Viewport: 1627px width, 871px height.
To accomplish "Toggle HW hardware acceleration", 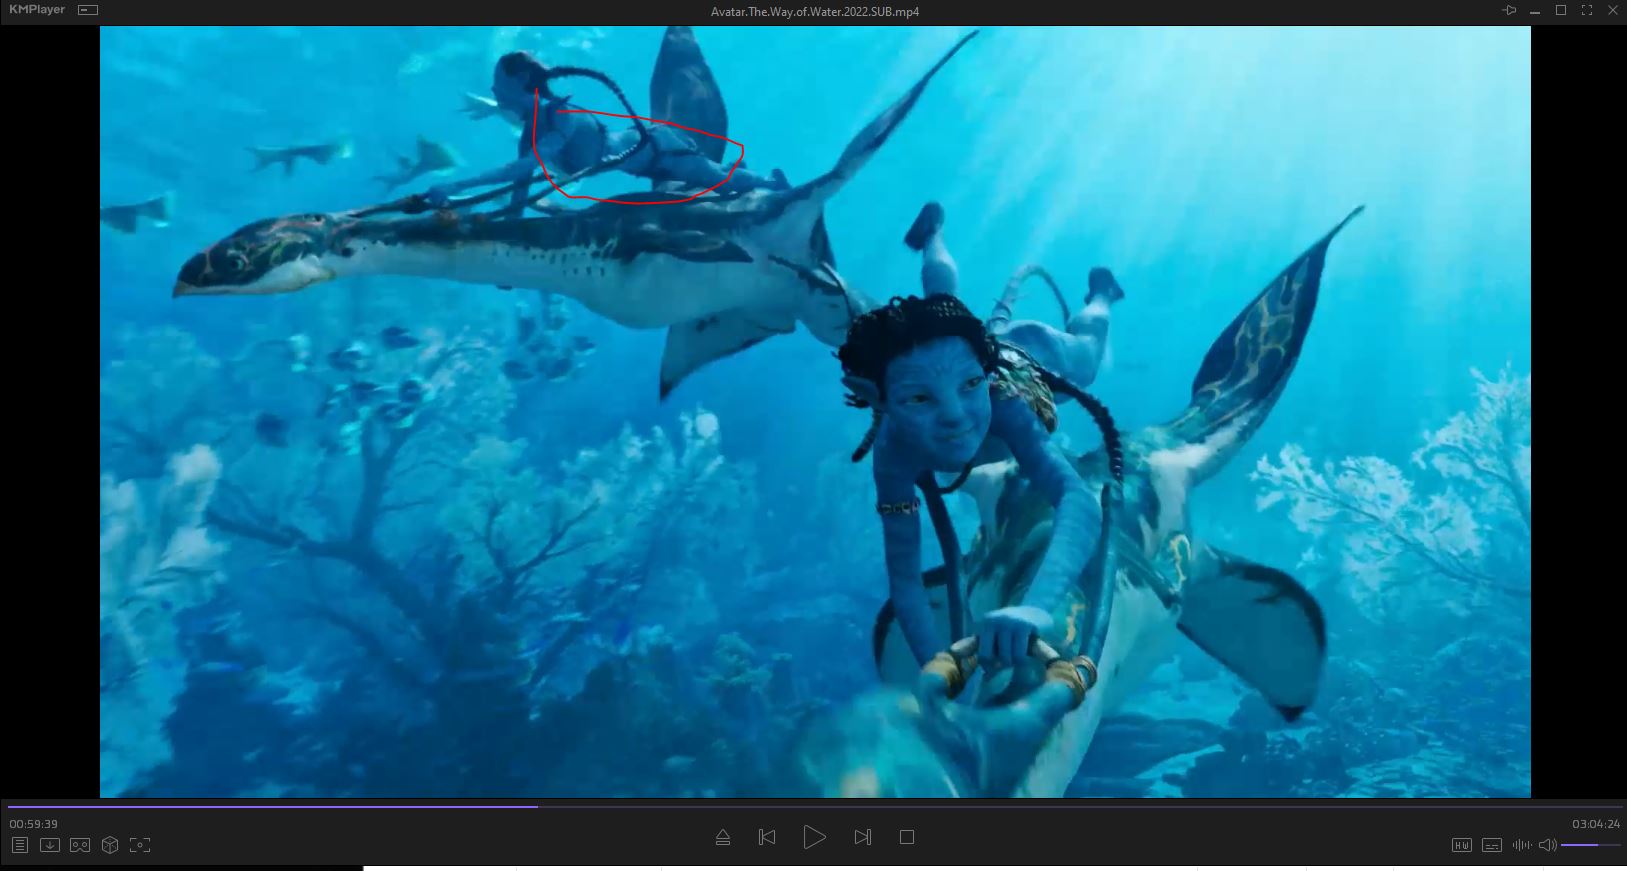I will pos(1461,845).
